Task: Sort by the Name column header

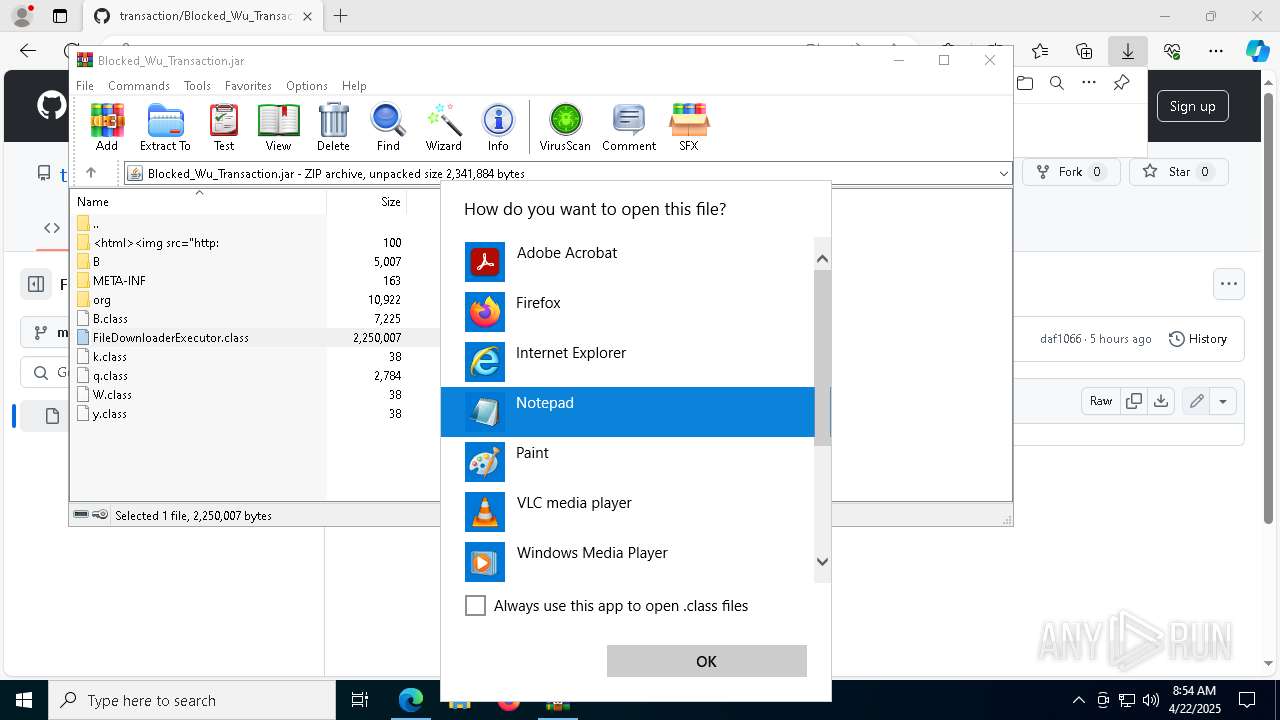Action: pos(199,201)
